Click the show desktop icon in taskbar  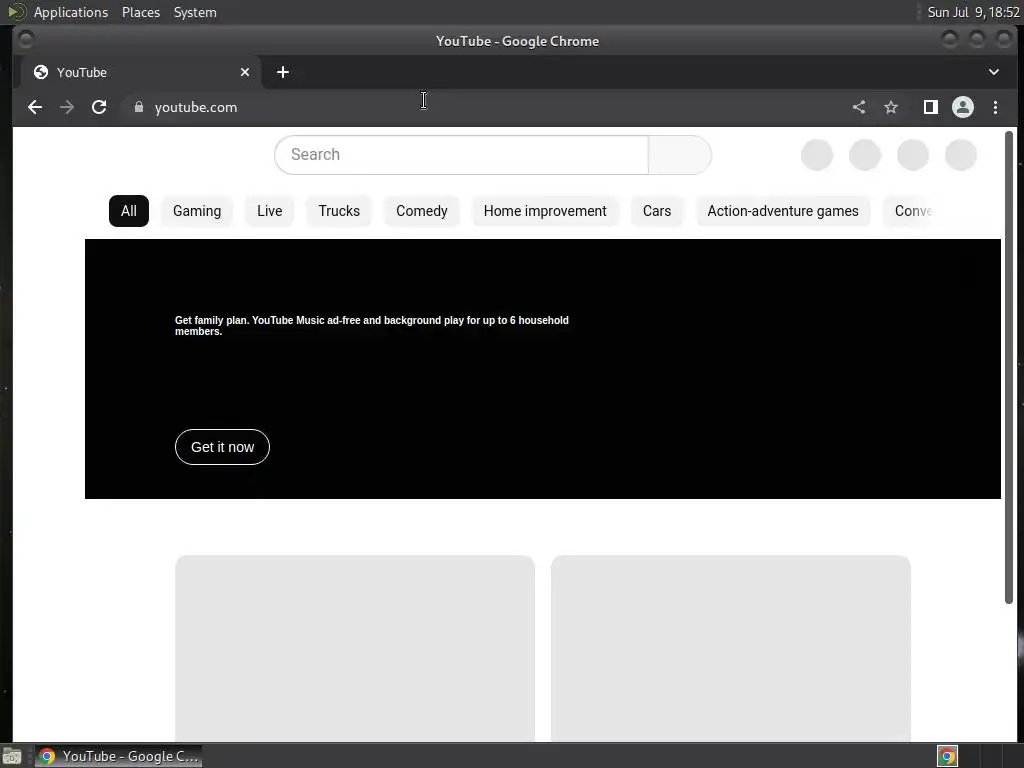click(x=12, y=756)
